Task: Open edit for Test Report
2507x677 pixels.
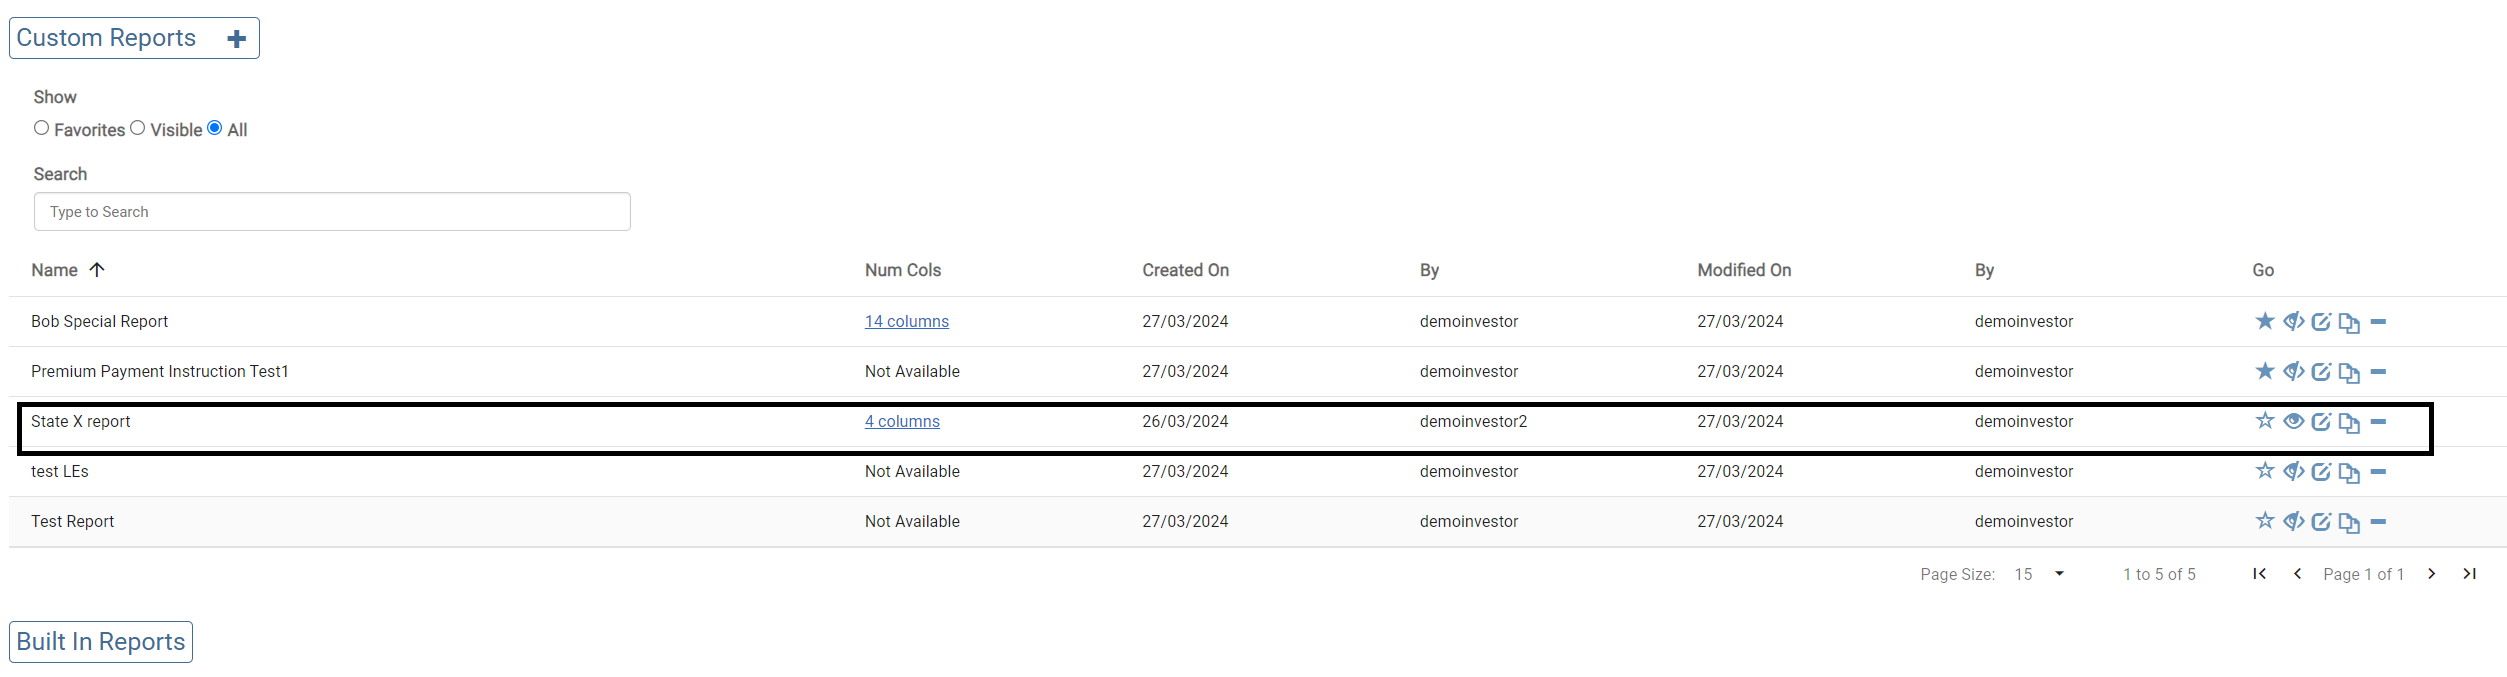Action: coord(2321,522)
